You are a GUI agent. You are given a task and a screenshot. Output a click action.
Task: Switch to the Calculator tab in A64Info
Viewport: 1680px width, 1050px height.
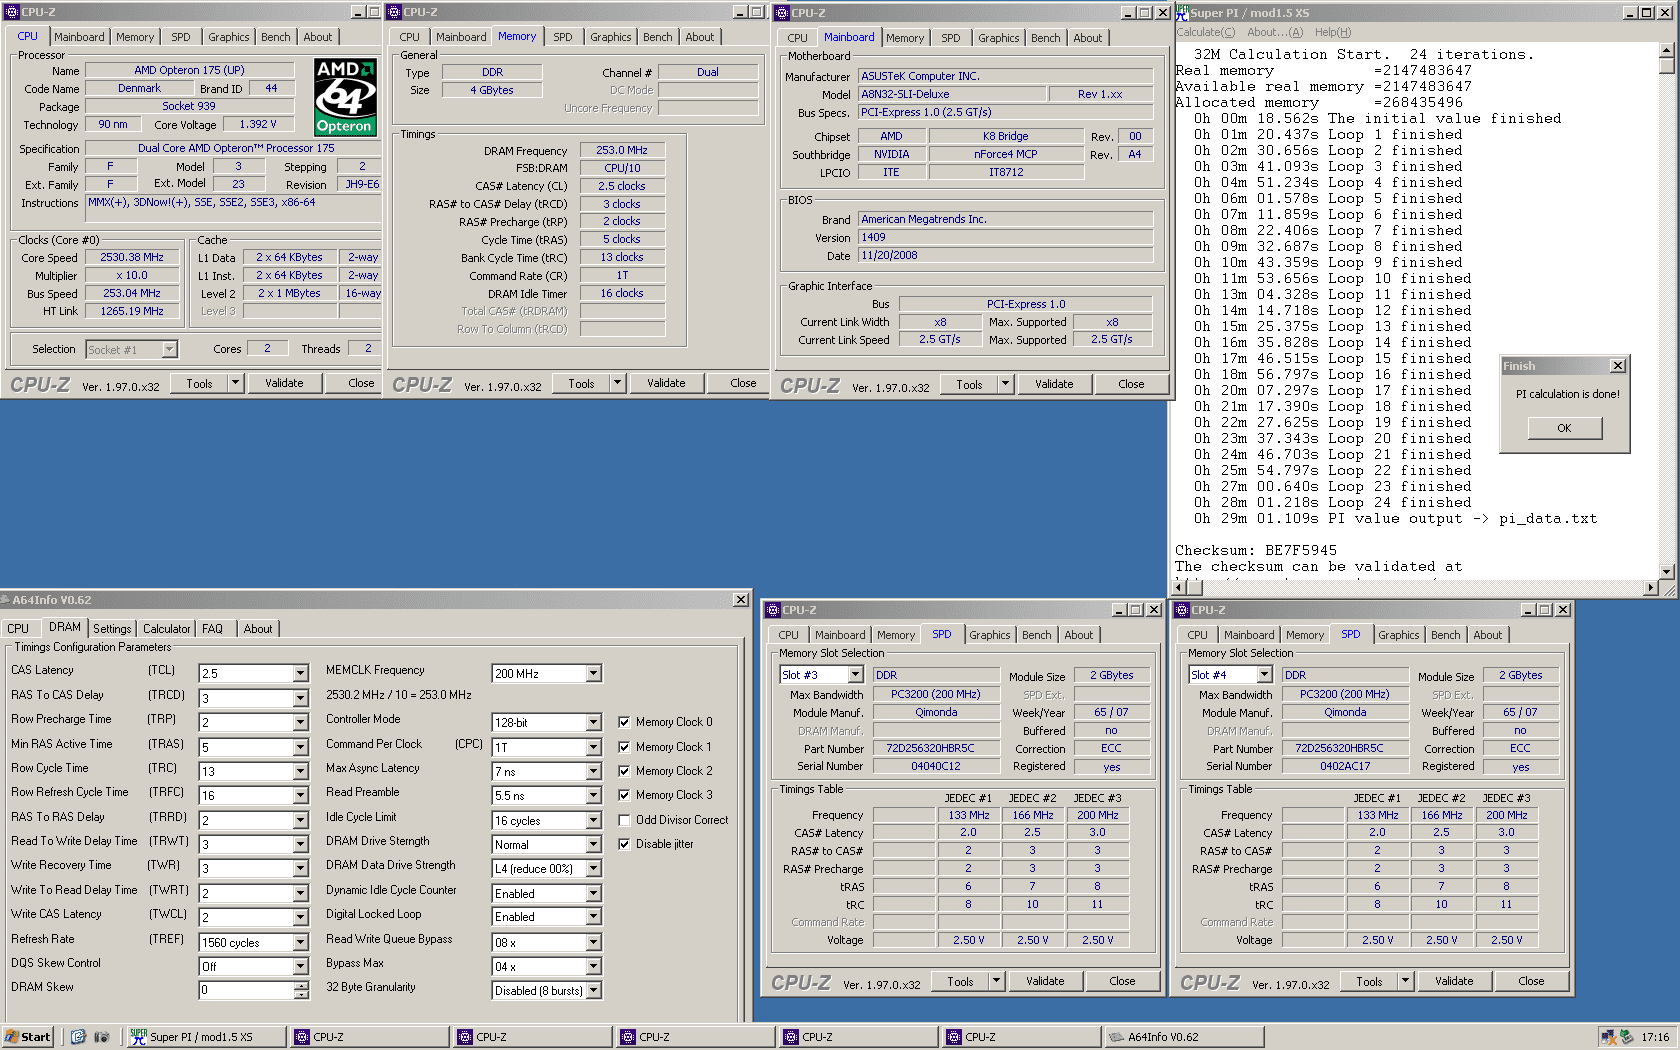(166, 629)
